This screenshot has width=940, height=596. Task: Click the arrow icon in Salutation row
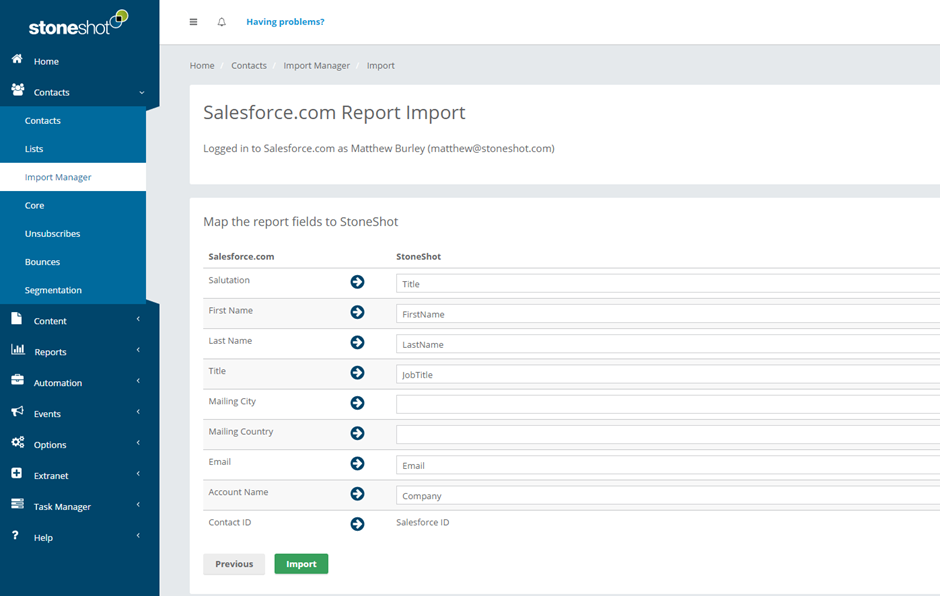357,282
